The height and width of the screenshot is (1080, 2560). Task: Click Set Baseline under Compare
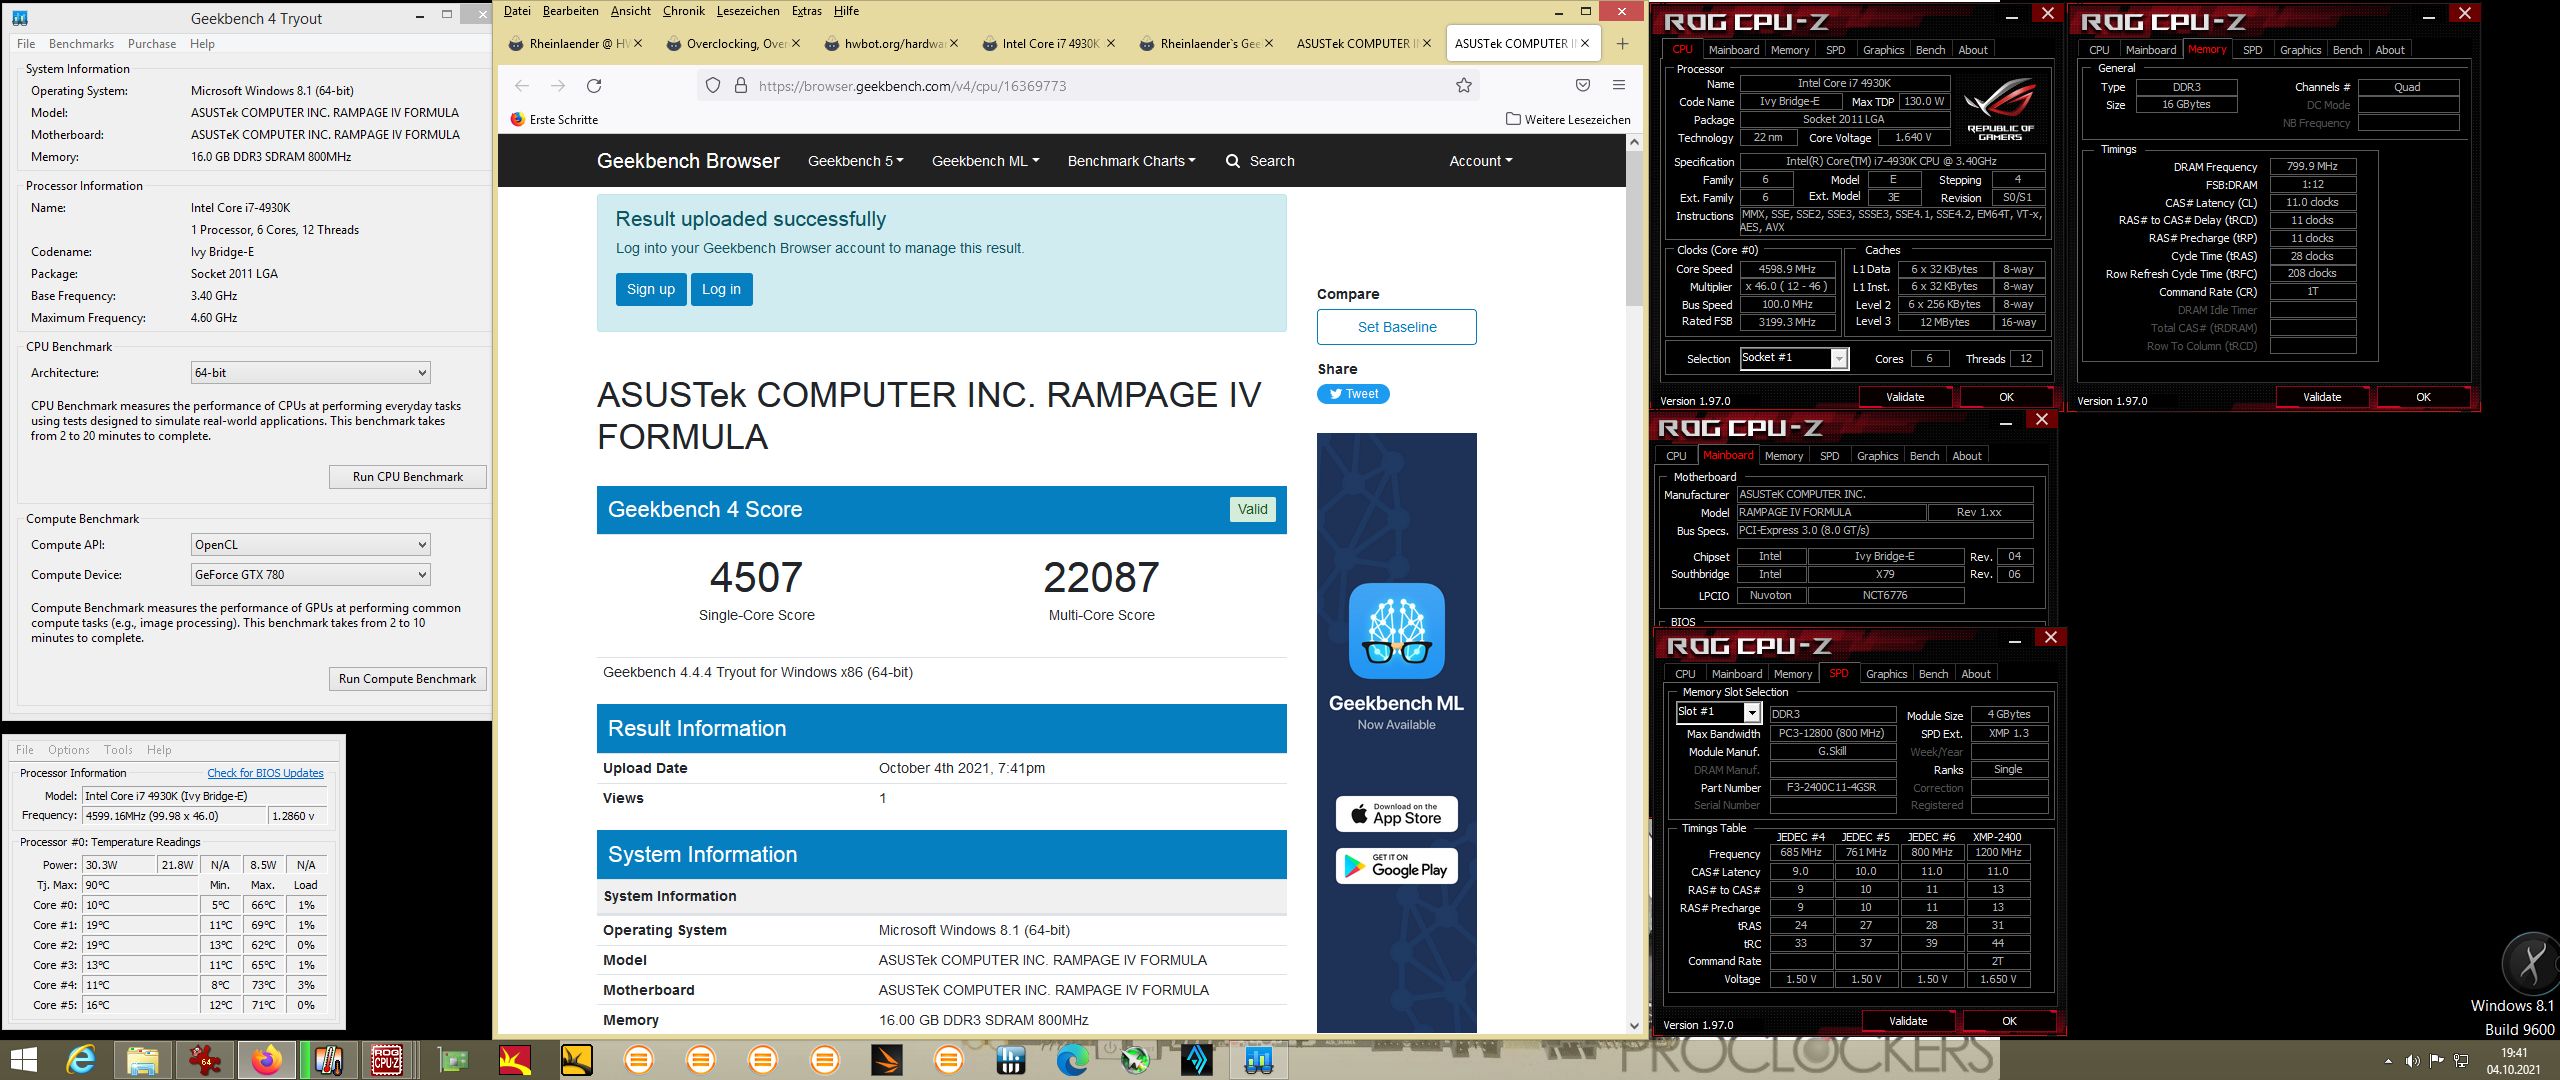pos(1397,327)
